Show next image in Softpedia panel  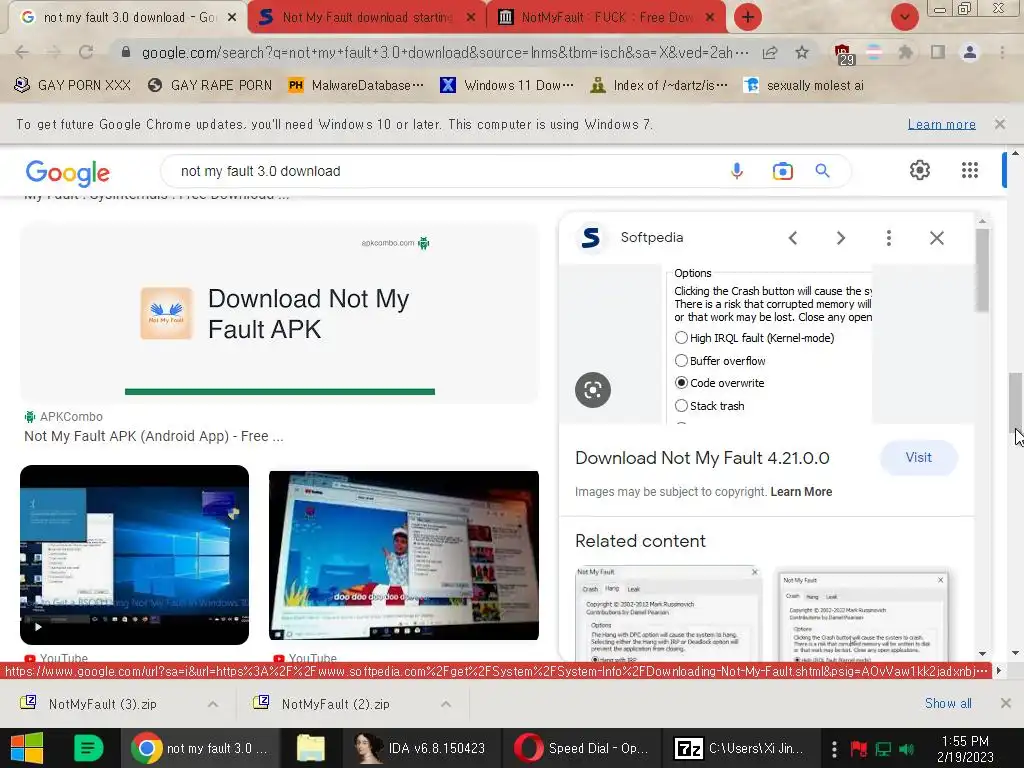click(840, 238)
